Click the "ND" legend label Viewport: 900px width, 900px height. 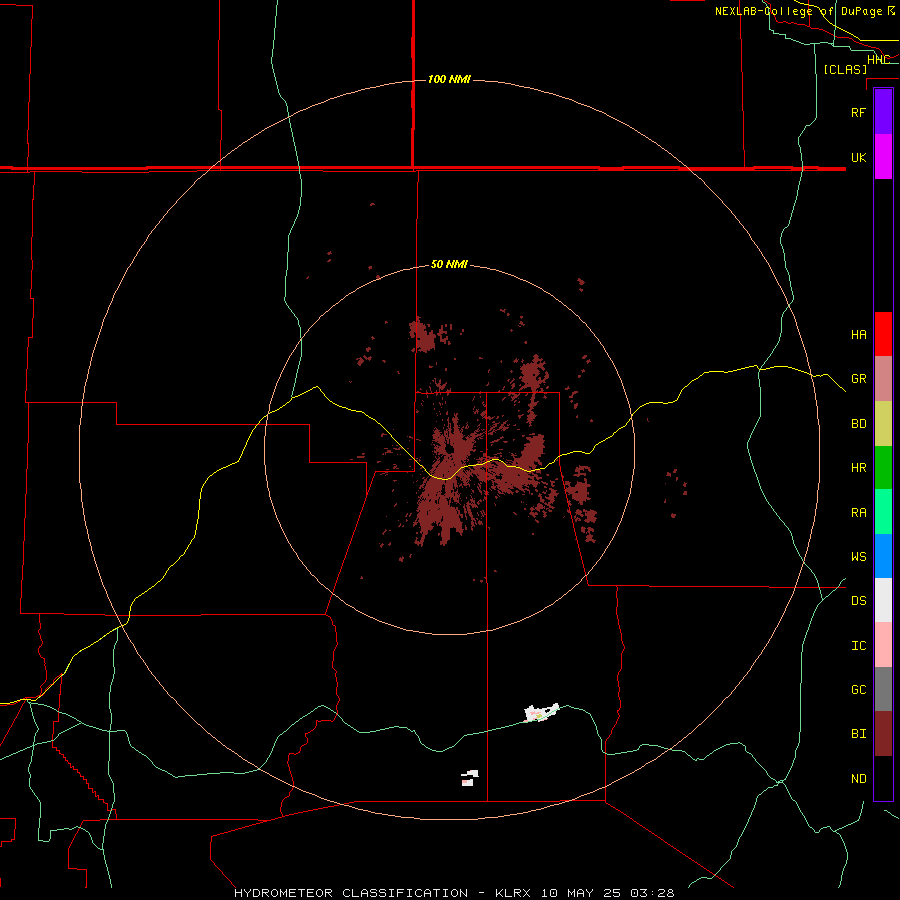click(858, 778)
